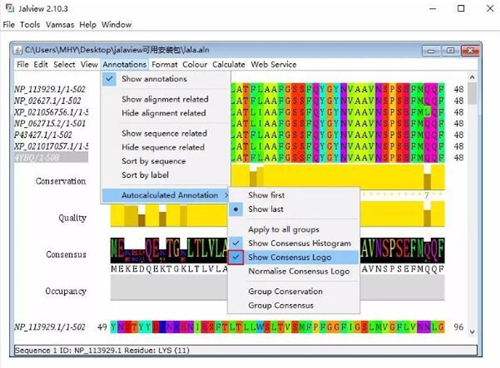Click Normalise Consensus Logo entry
The height and width of the screenshot is (368, 500).
pos(299,271)
